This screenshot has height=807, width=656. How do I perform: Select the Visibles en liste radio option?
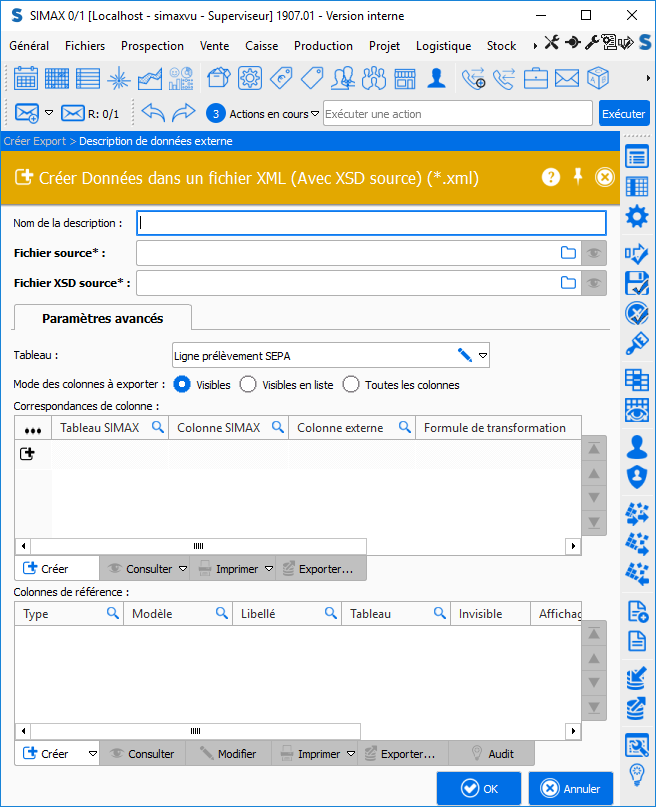coord(248,384)
